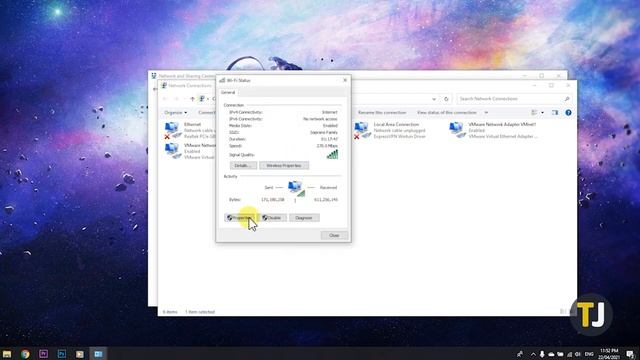Click the Local Area Connection label
The height and width of the screenshot is (360, 640).
pos(396,124)
